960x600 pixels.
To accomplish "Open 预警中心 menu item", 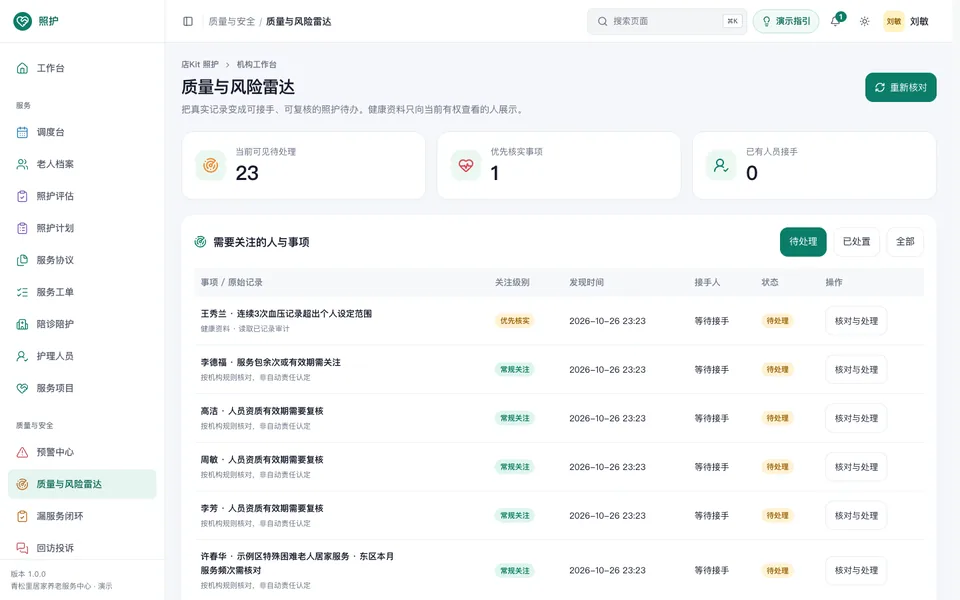I will (82, 452).
